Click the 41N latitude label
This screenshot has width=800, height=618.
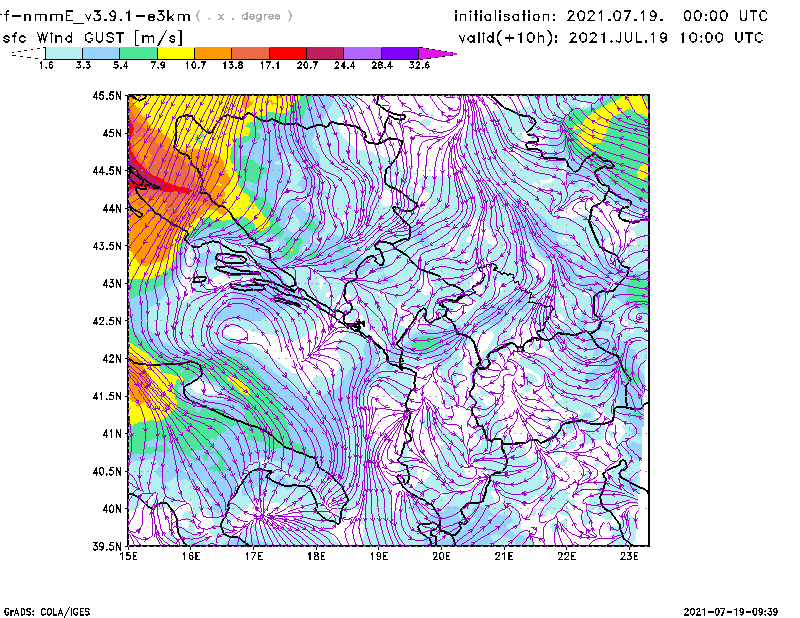click(112, 434)
